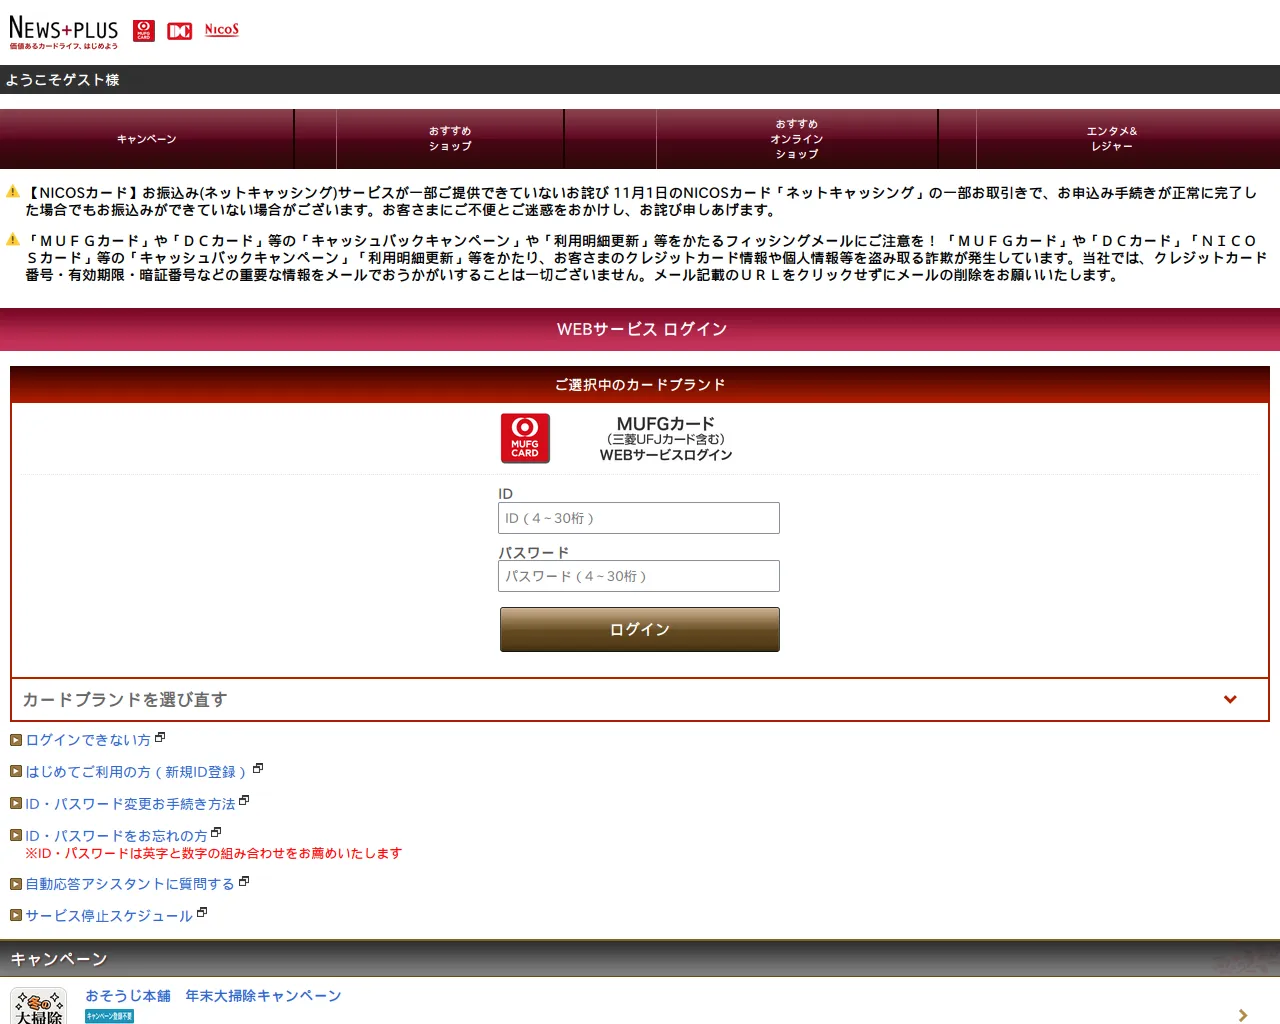The image size is (1280, 1024).
Task: Click arrow bullet before ログインできない方
Action: point(16,740)
